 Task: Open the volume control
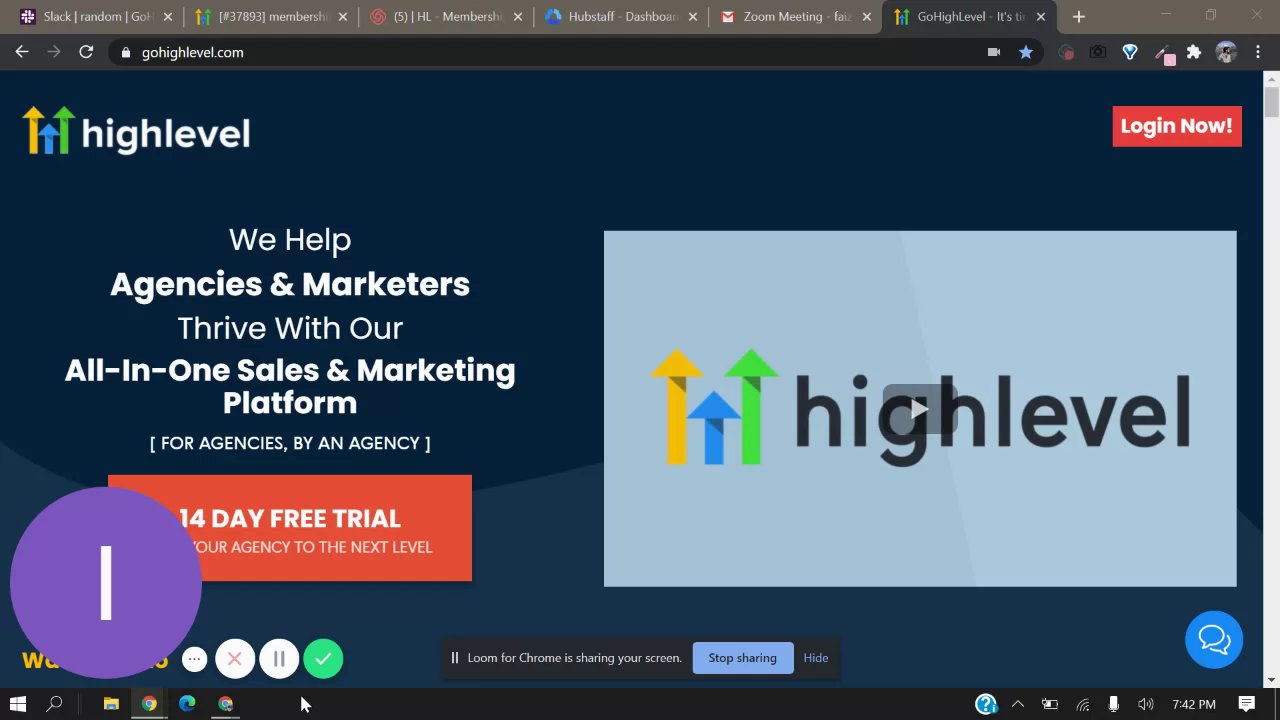pos(1145,704)
